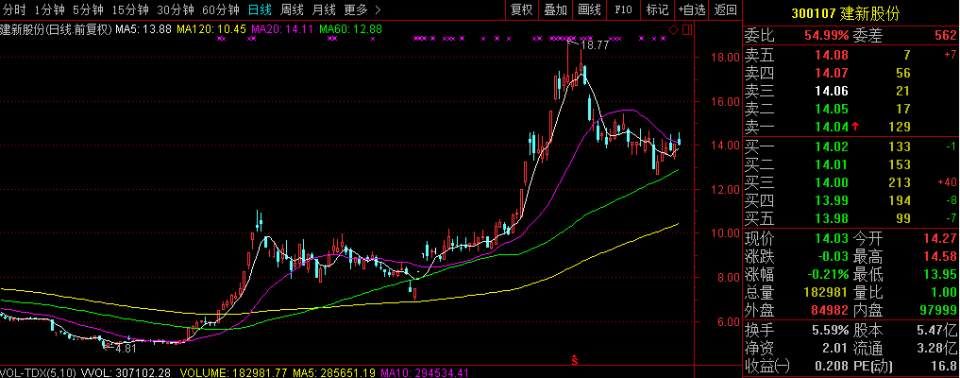Open the 画线 drawing tools

590,10
